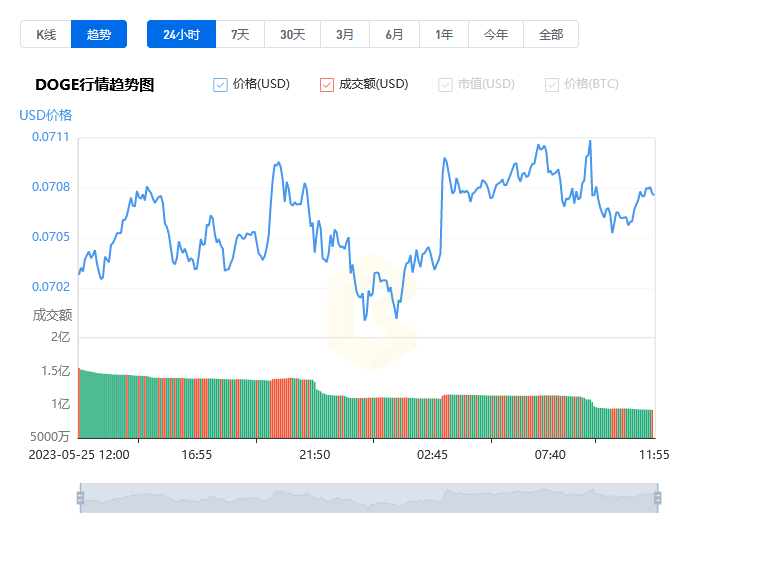Toggle the 价格(USD) checkbox
780x563 pixels.
point(221,85)
